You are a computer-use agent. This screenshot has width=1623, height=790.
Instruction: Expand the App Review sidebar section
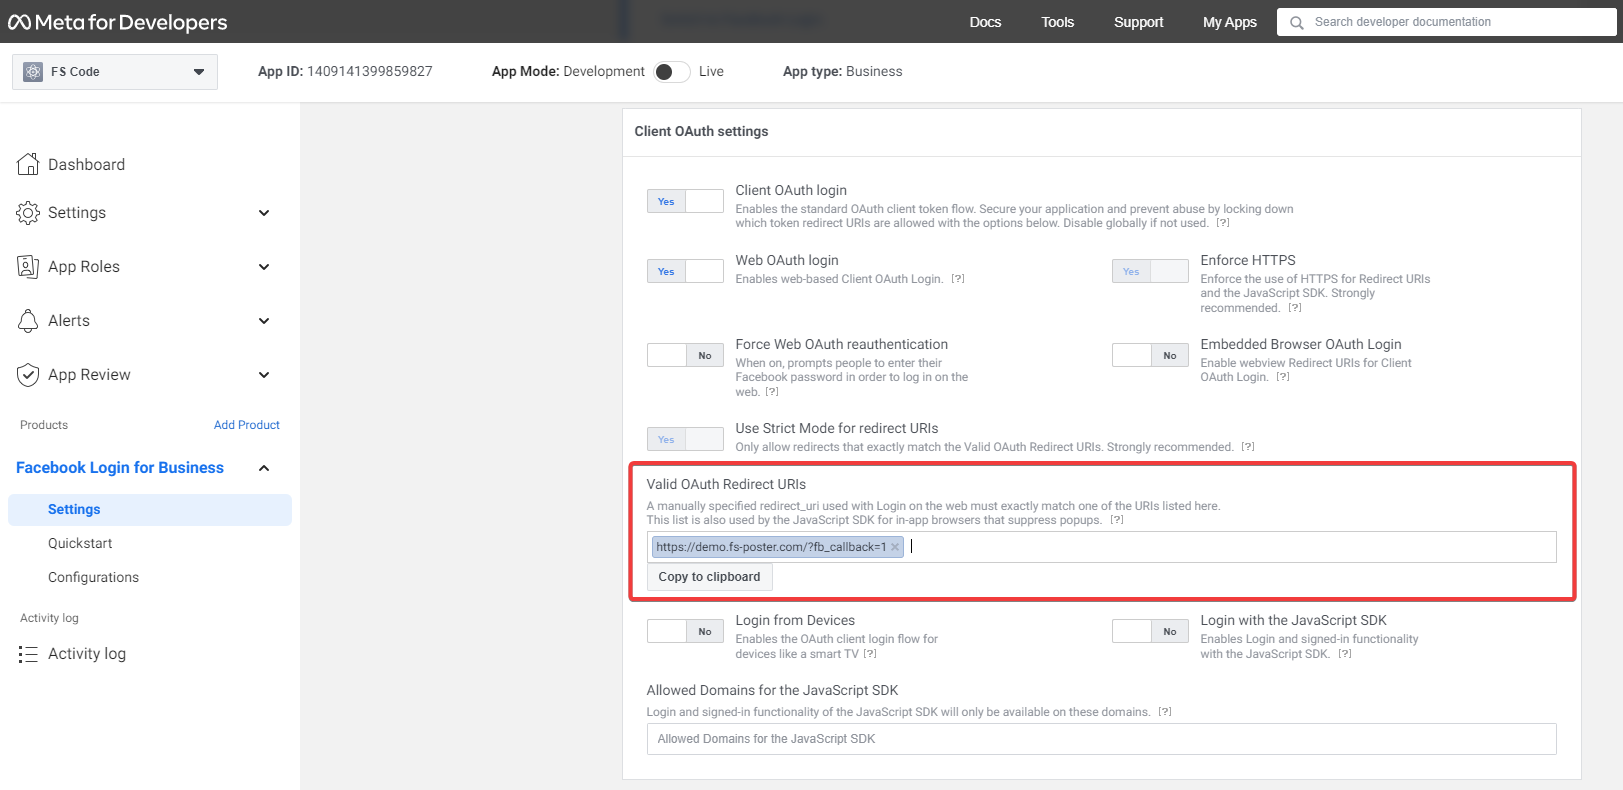(x=264, y=375)
